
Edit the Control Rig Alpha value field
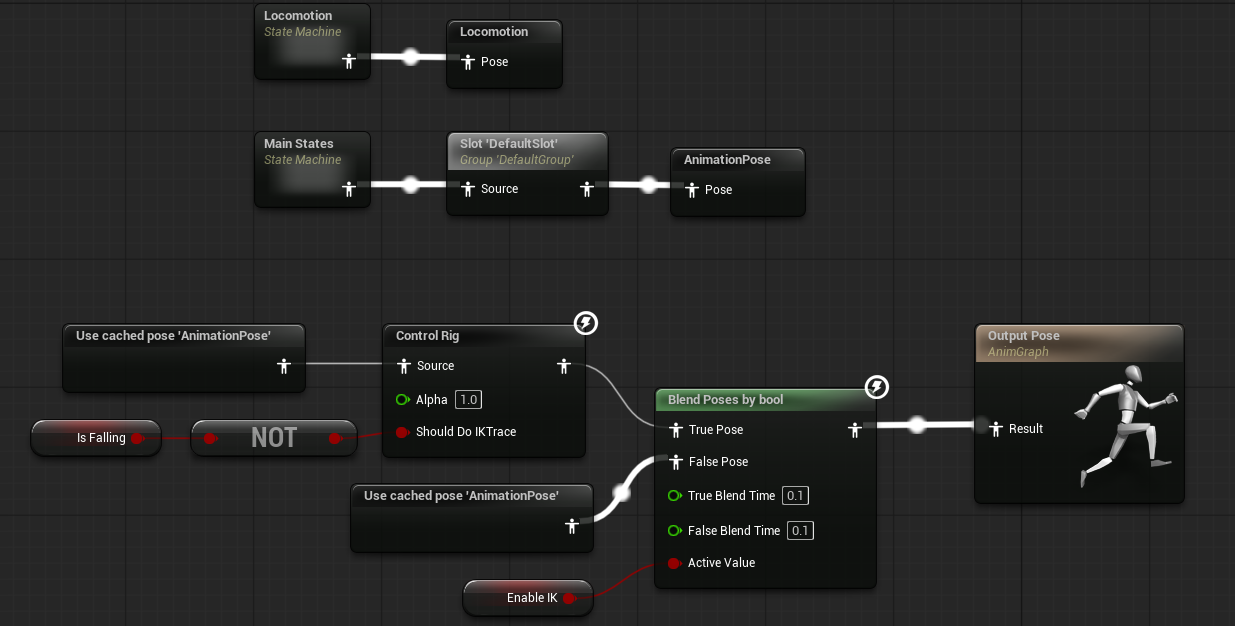click(468, 400)
